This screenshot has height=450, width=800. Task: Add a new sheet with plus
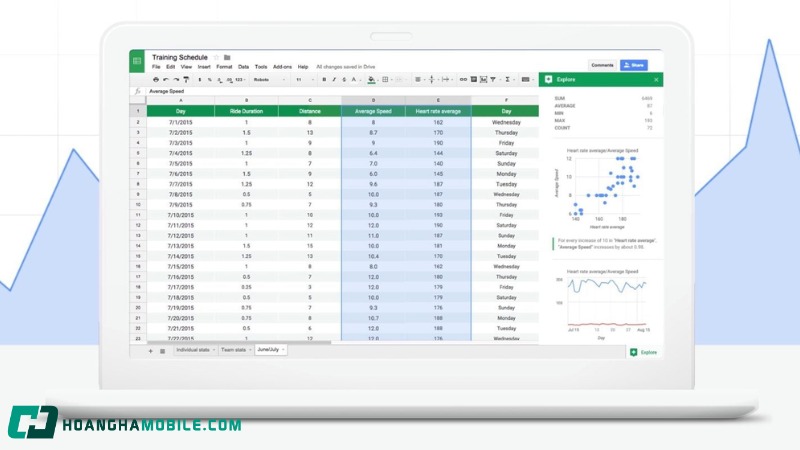151,351
